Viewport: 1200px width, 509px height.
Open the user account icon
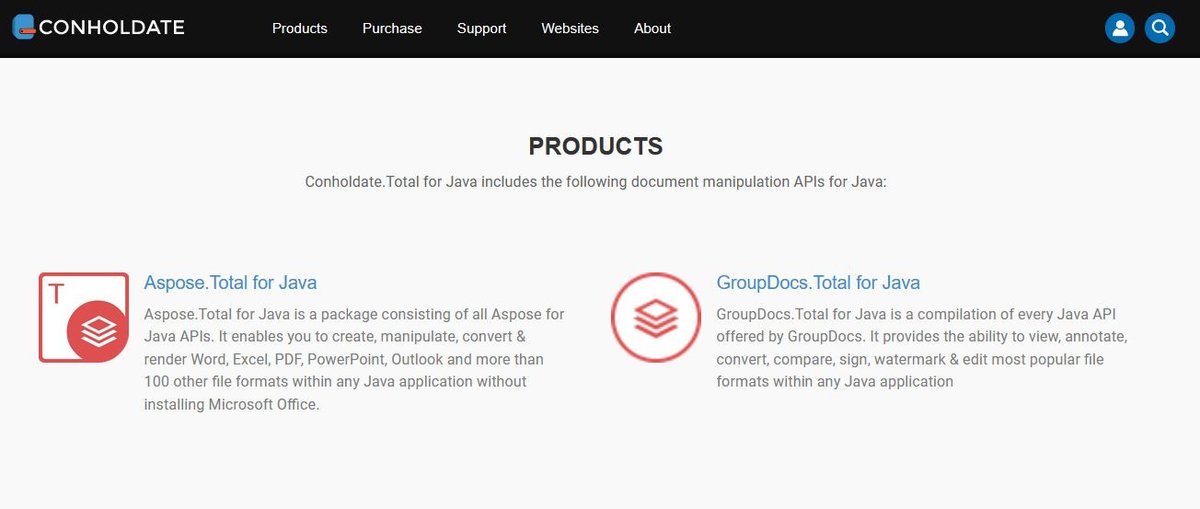[1120, 28]
